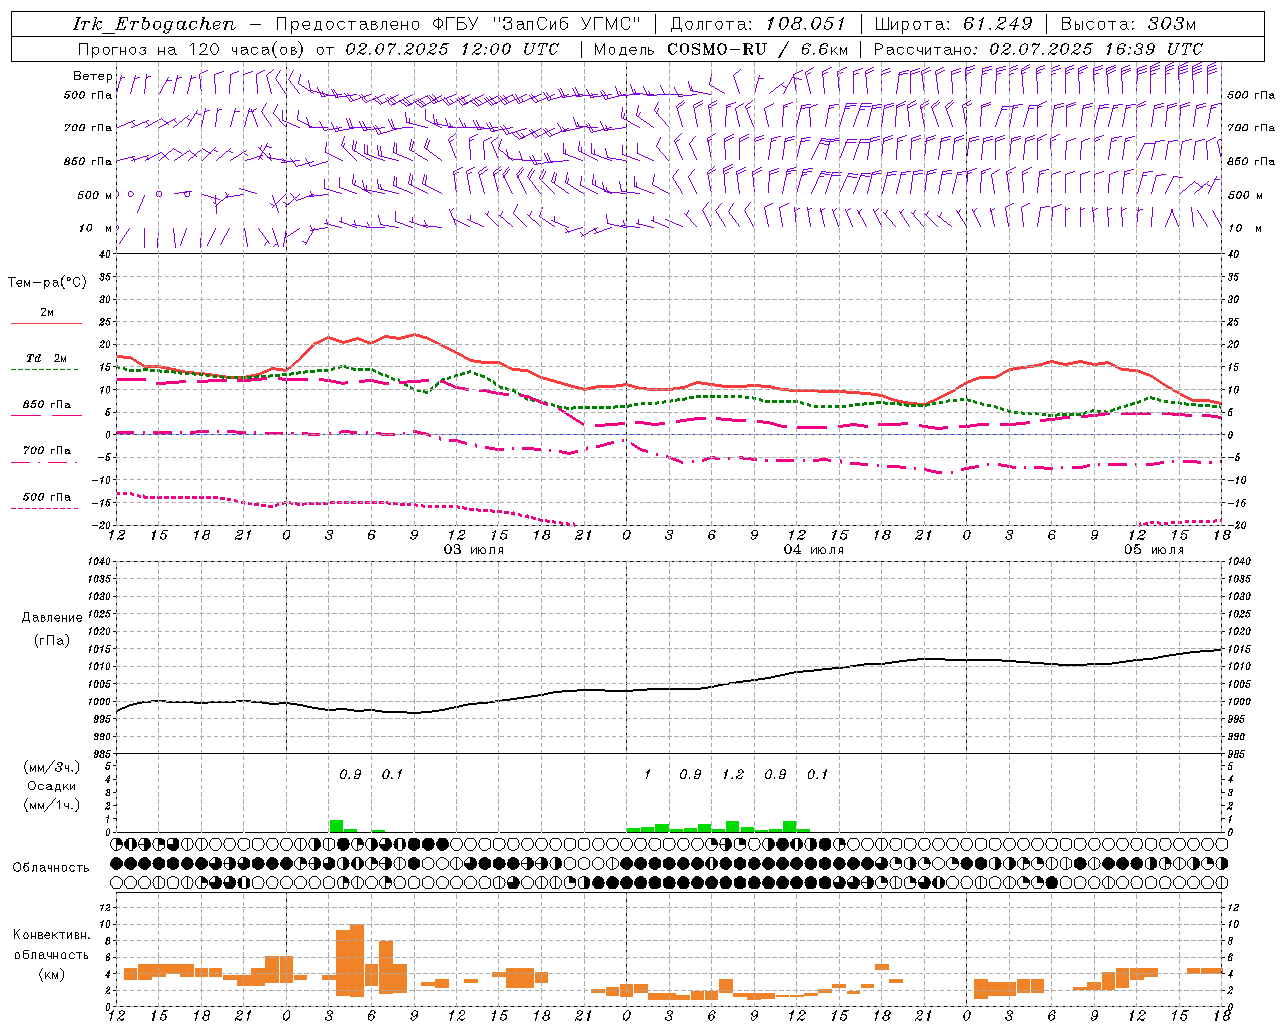Click the "03 июля" date label

474,550
